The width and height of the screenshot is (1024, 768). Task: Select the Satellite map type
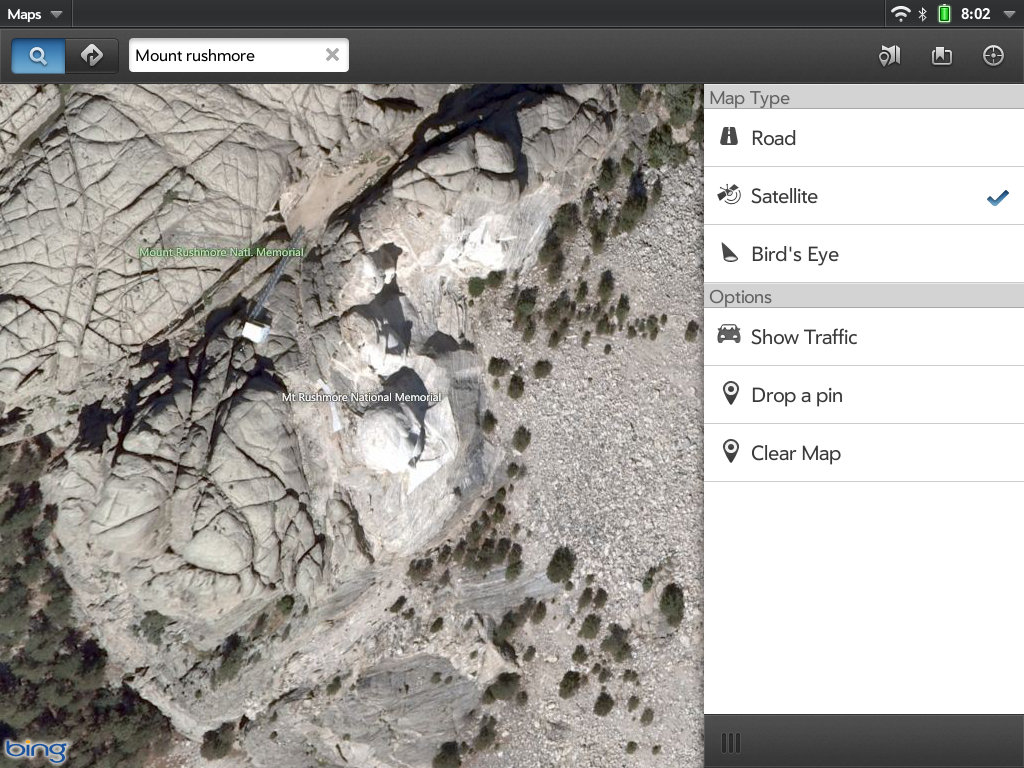click(864, 196)
